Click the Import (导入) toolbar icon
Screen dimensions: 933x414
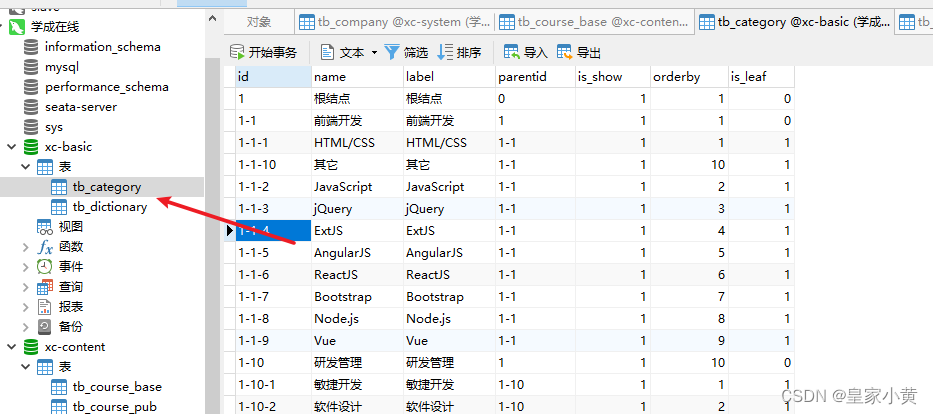[x=512, y=52]
